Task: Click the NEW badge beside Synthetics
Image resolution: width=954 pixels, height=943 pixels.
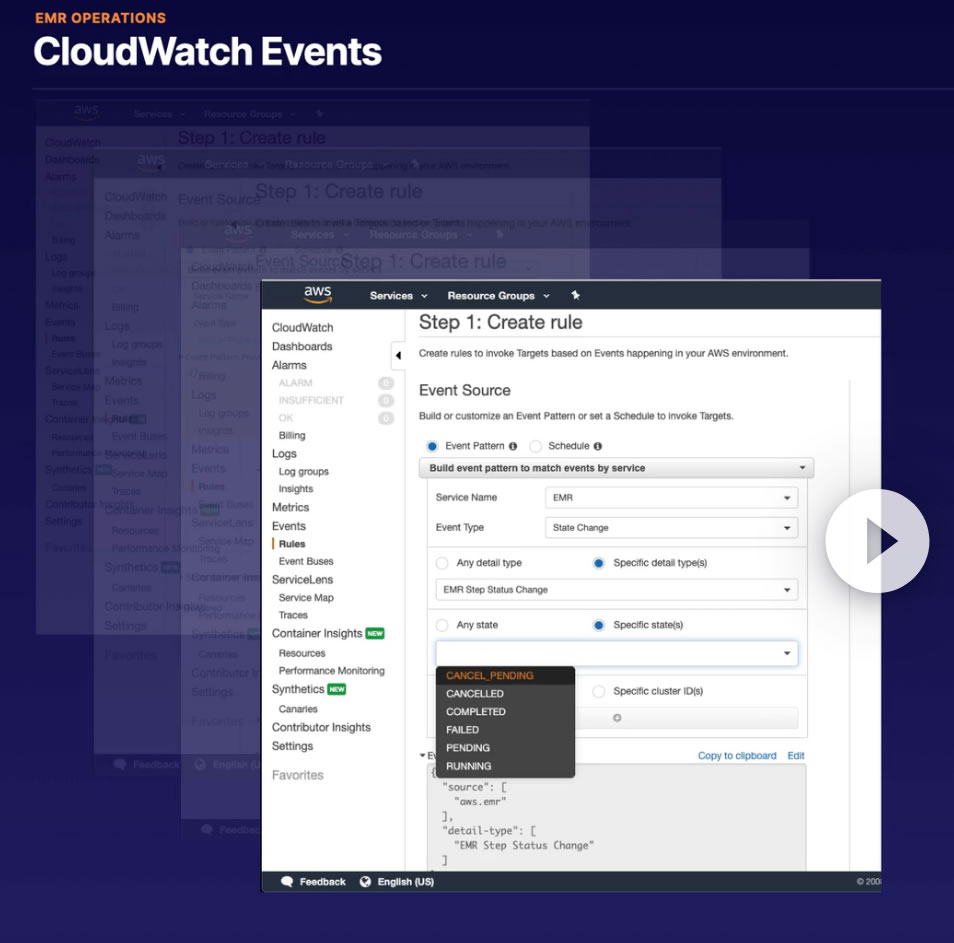Action: [x=336, y=689]
